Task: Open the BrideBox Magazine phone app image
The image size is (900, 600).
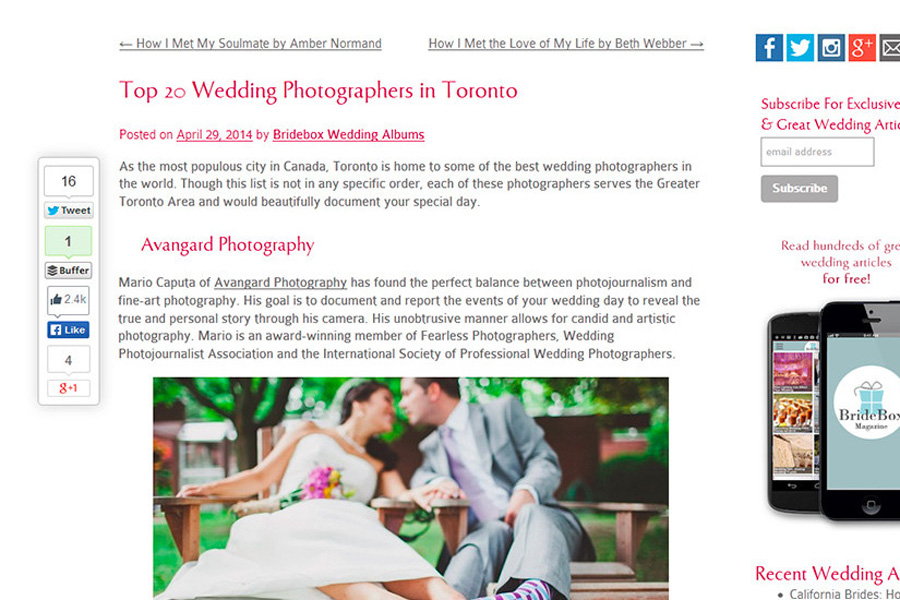Action: coord(833,411)
